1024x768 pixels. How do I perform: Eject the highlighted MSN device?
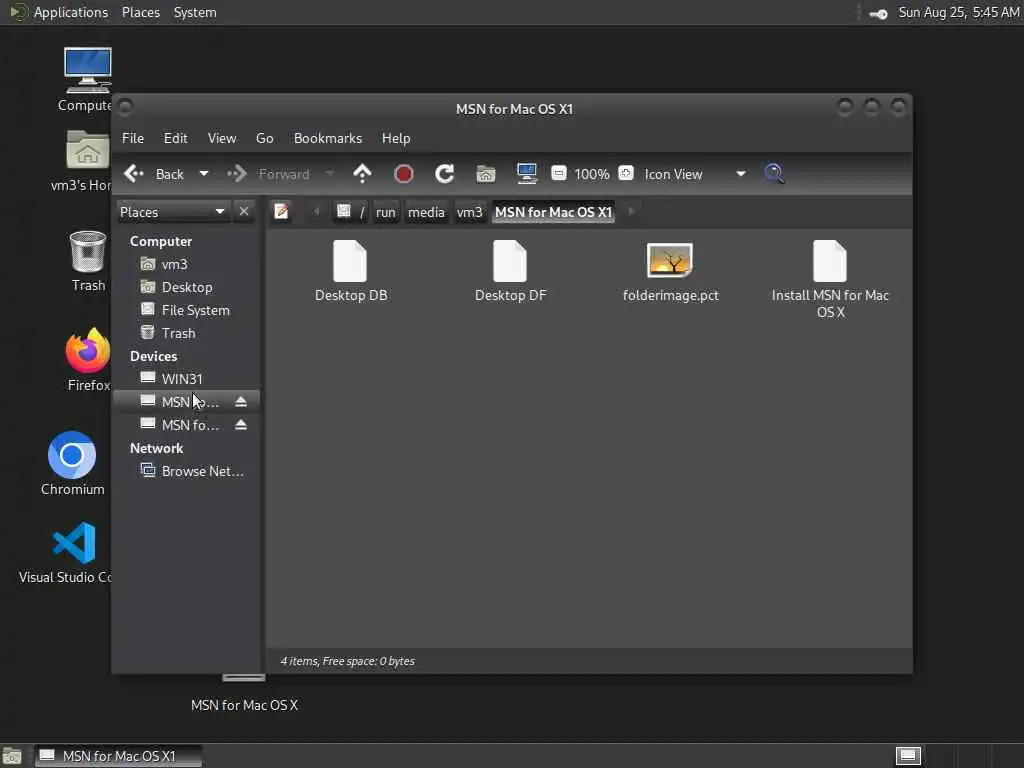(241, 402)
